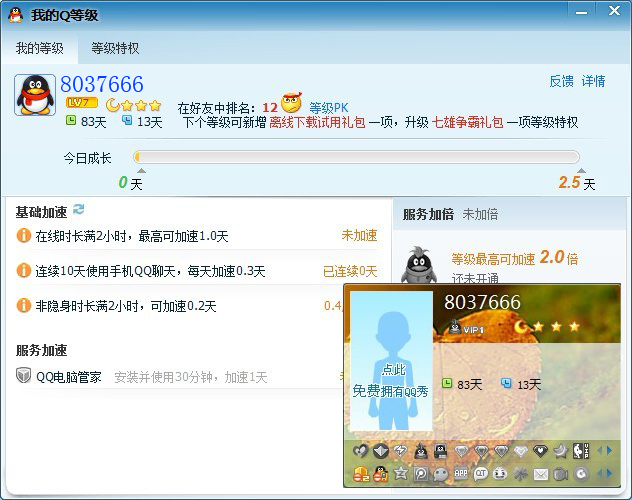Screen dimensions: 632x500
Task: Click the green clock icon beside 83天 in the header
Action: (71, 120)
